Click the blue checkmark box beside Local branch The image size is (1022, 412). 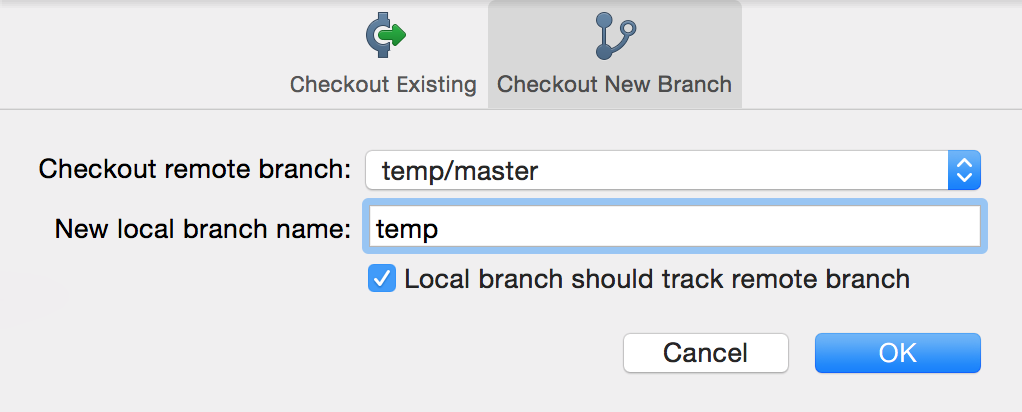(x=382, y=279)
